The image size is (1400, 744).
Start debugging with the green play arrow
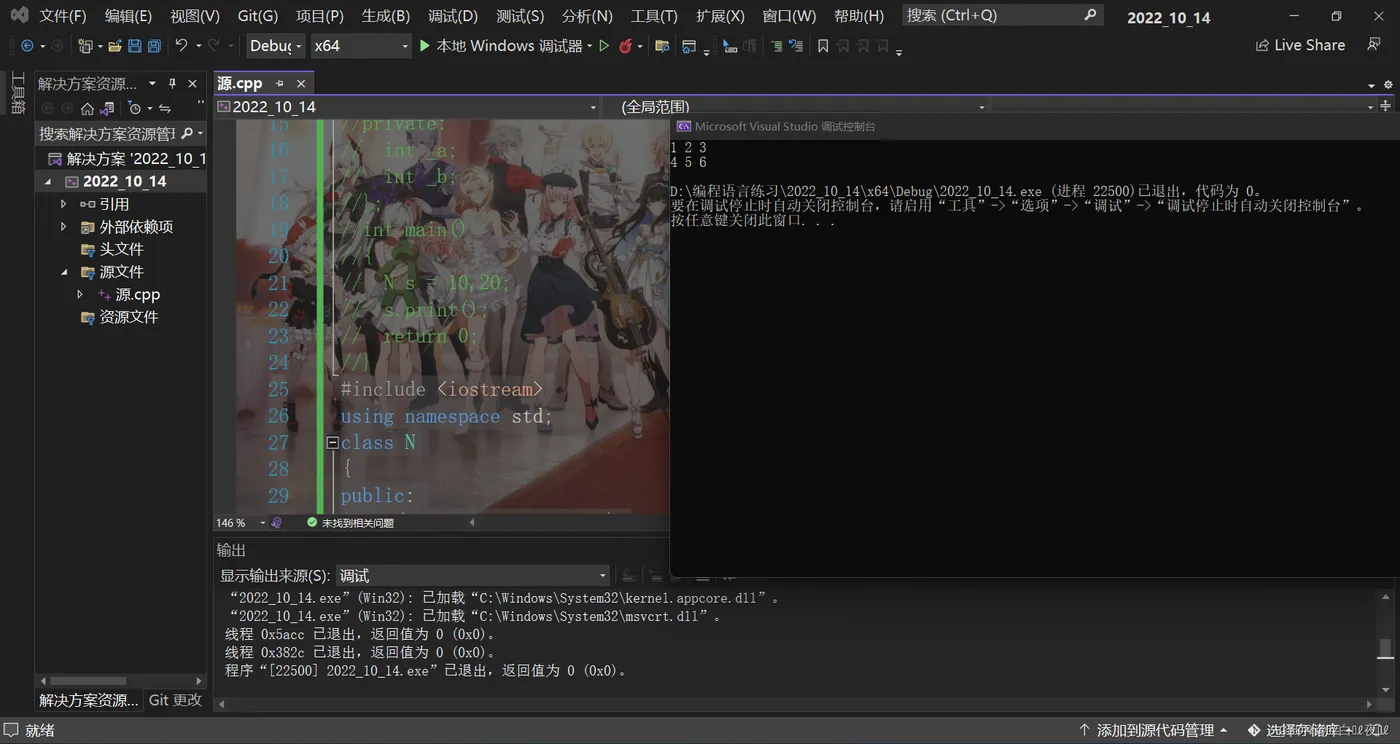click(x=425, y=46)
